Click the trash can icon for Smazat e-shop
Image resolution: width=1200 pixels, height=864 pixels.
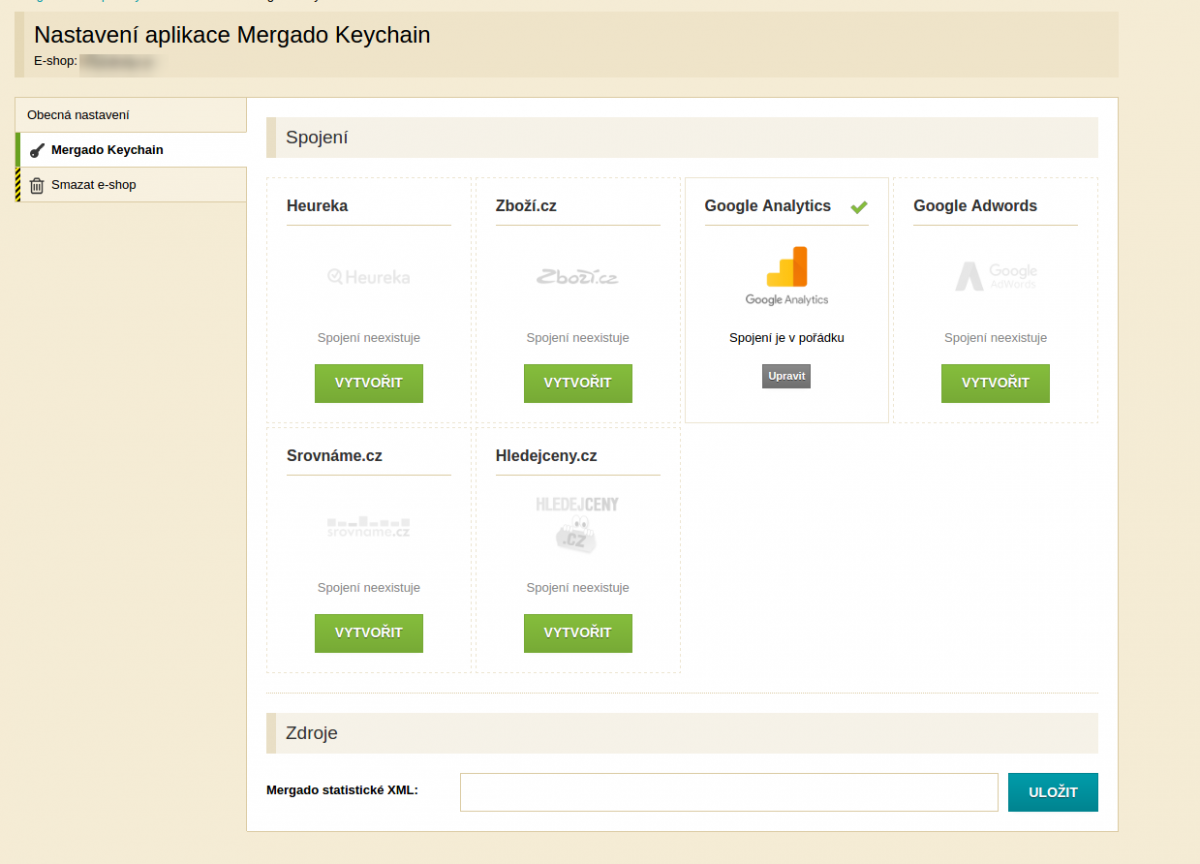pos(37,185)
